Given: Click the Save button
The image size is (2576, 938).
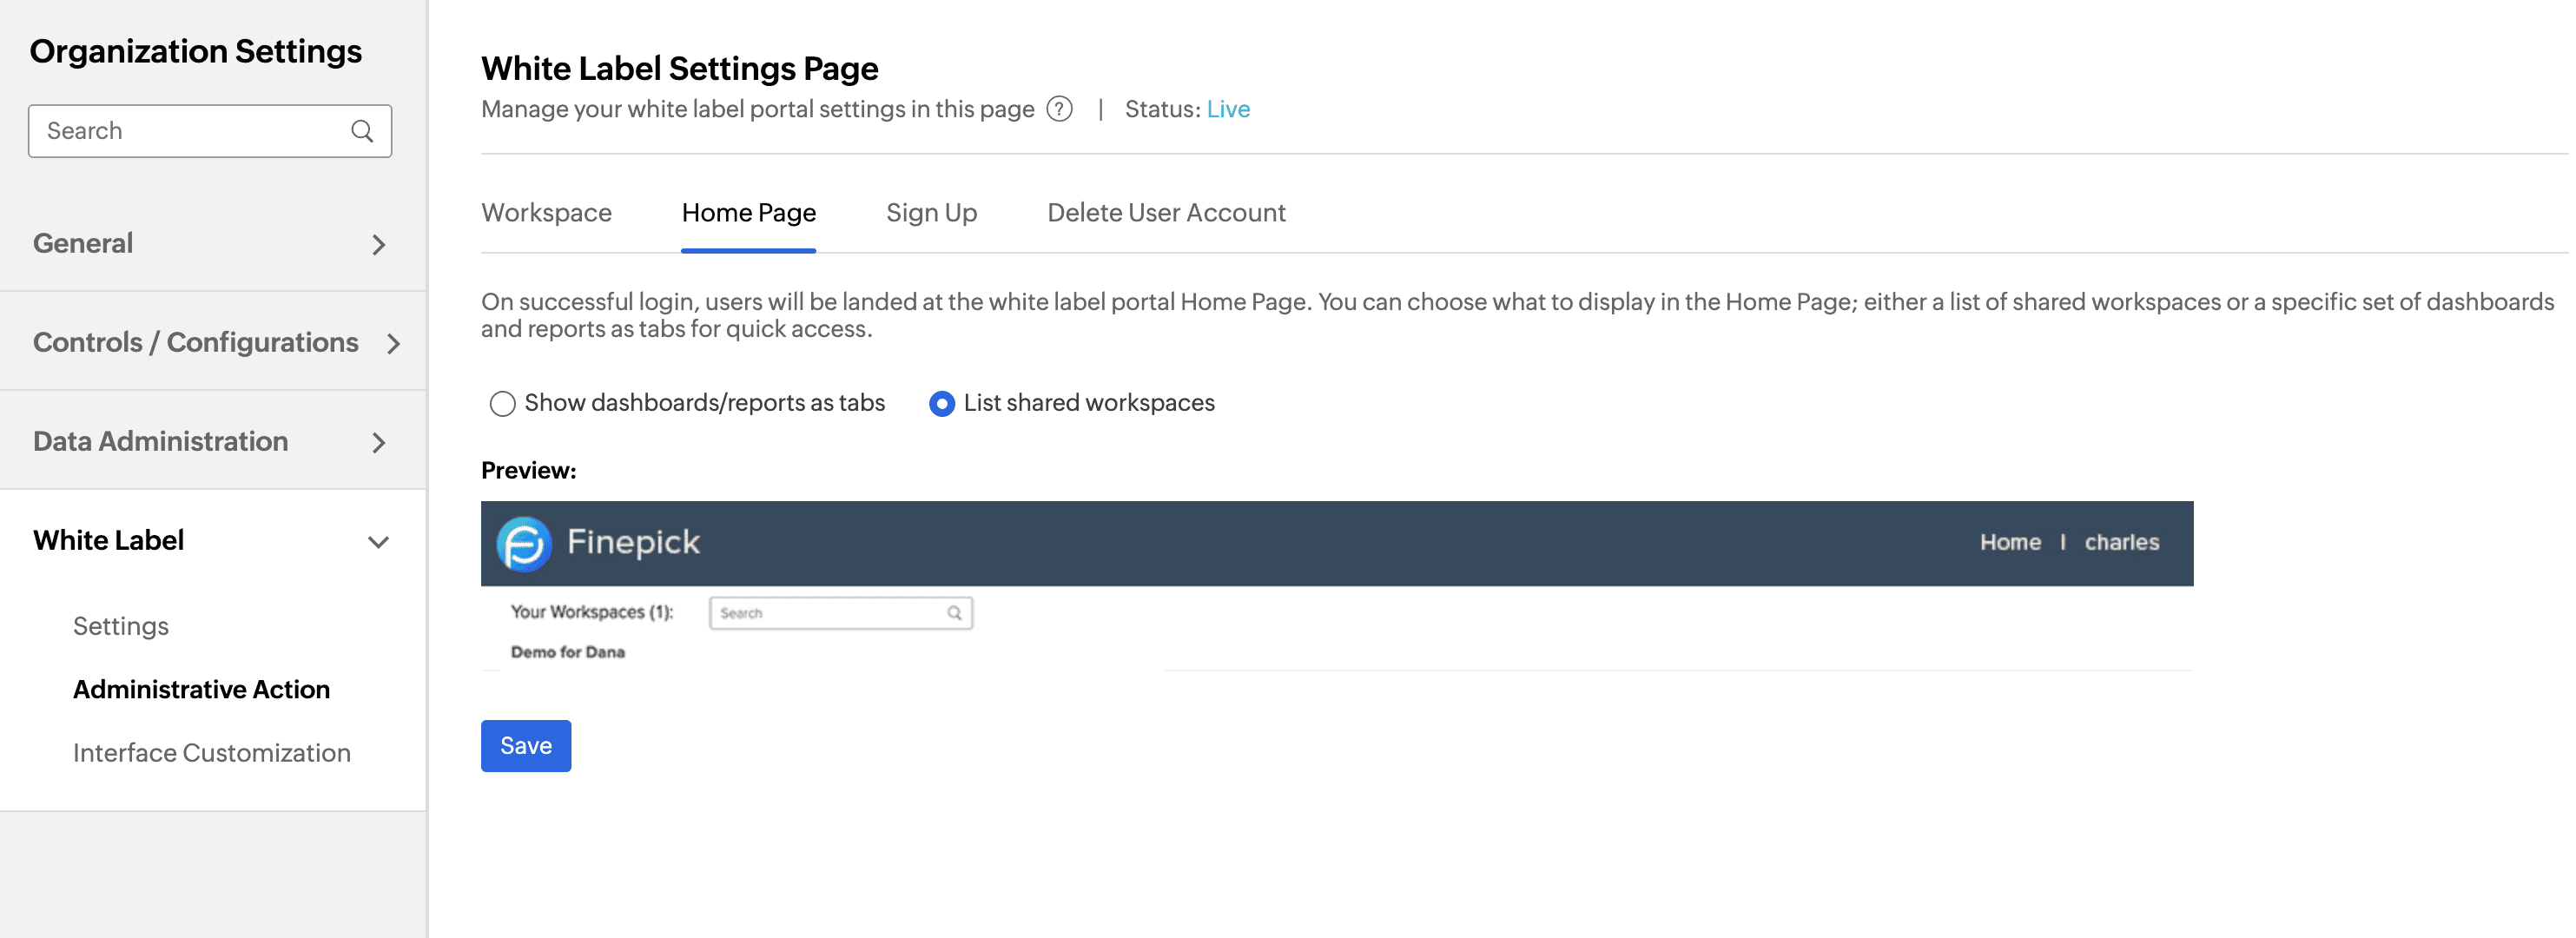Looking at the screenshot, I should [x=526, y=746].
